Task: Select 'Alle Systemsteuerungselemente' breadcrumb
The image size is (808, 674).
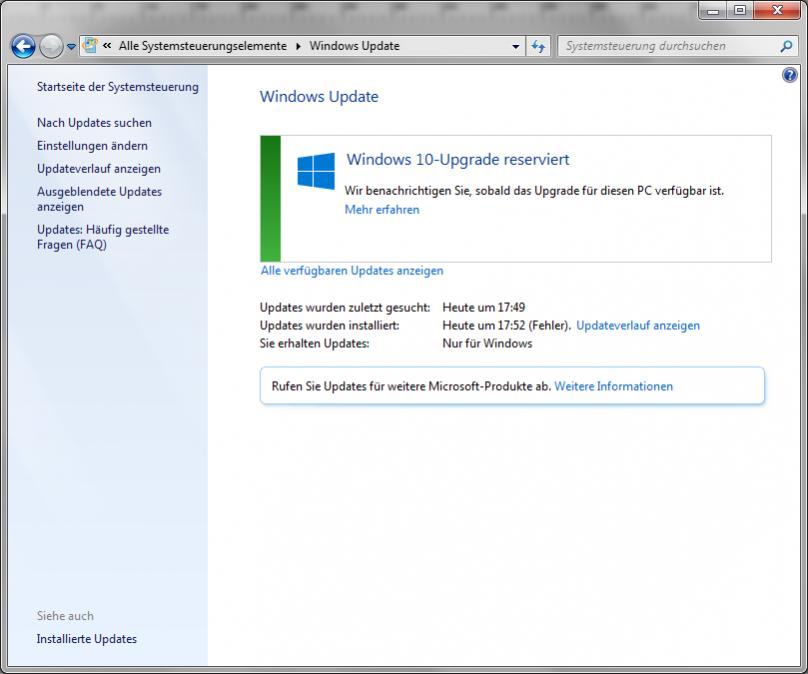Action: [x=203, y=46]
